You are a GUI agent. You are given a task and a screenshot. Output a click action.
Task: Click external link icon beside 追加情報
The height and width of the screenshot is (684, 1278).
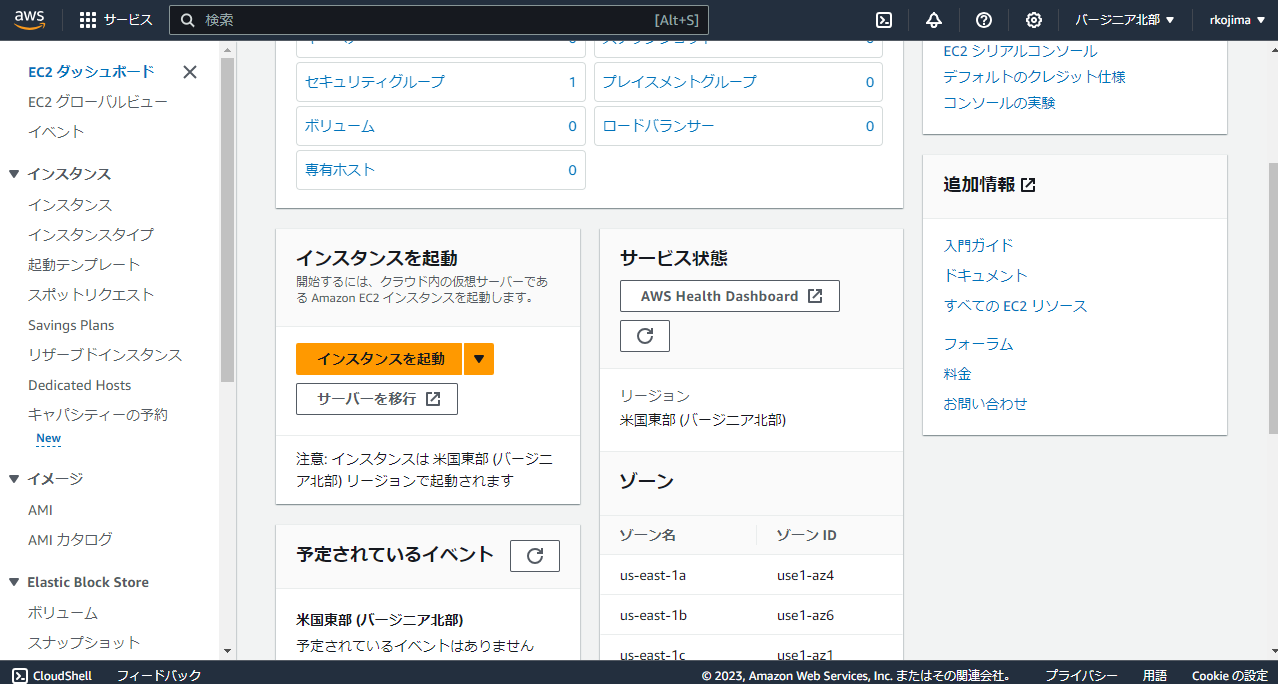pyautogui.click(x=1028, y=185)
